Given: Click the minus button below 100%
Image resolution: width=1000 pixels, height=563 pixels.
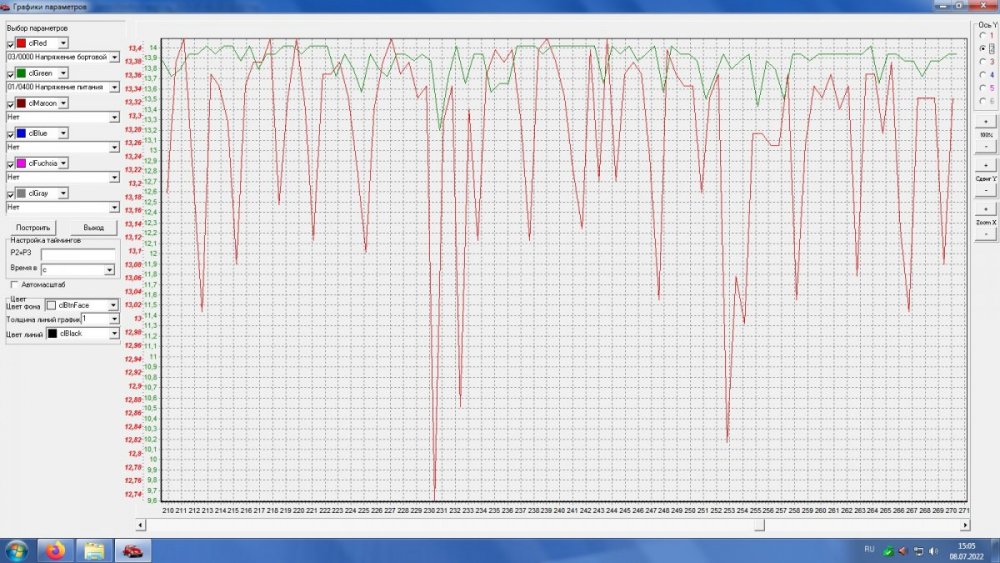Looking at the screenshot, I should (985, 147).
